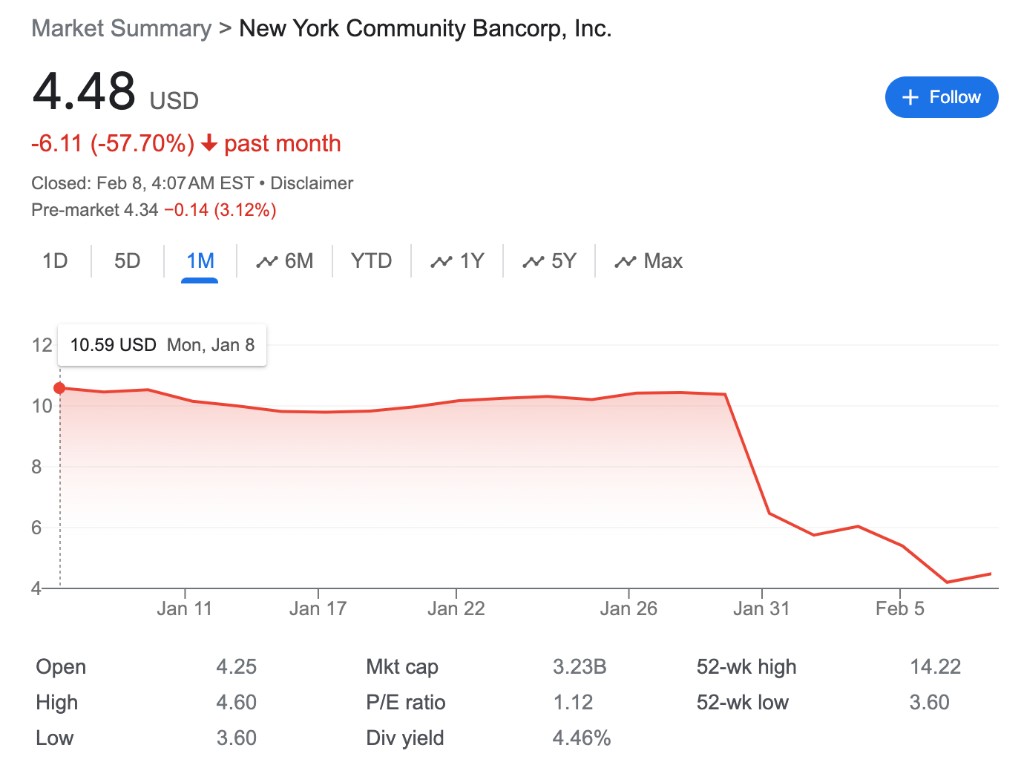The width and height of the screenshot is (1024, 761).
Task: Click the trend icon beside 6M
Action: pyautogui.click(x=266, y=262)
